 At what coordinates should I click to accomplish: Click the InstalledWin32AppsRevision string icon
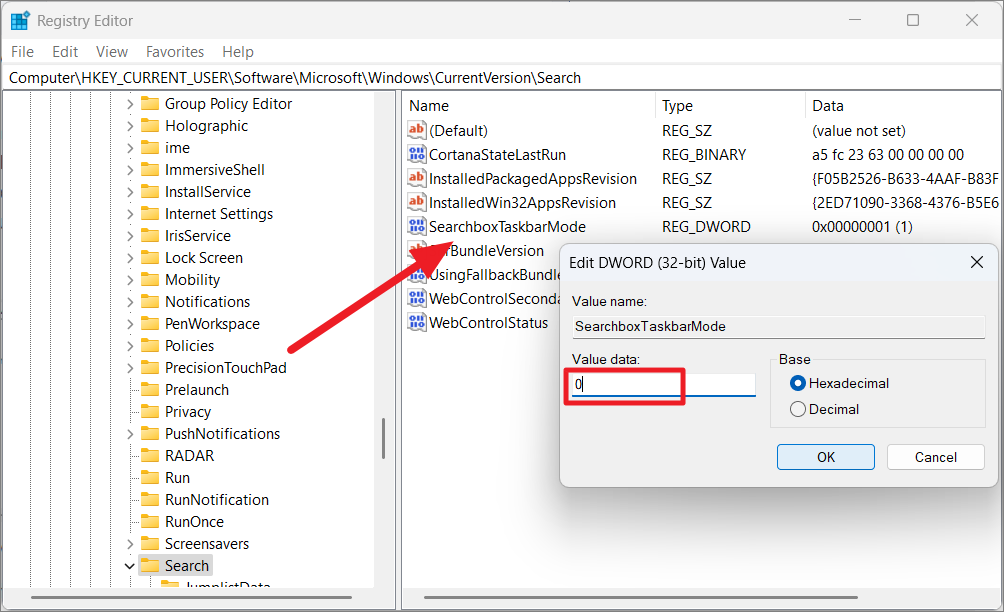coord(417,202)
